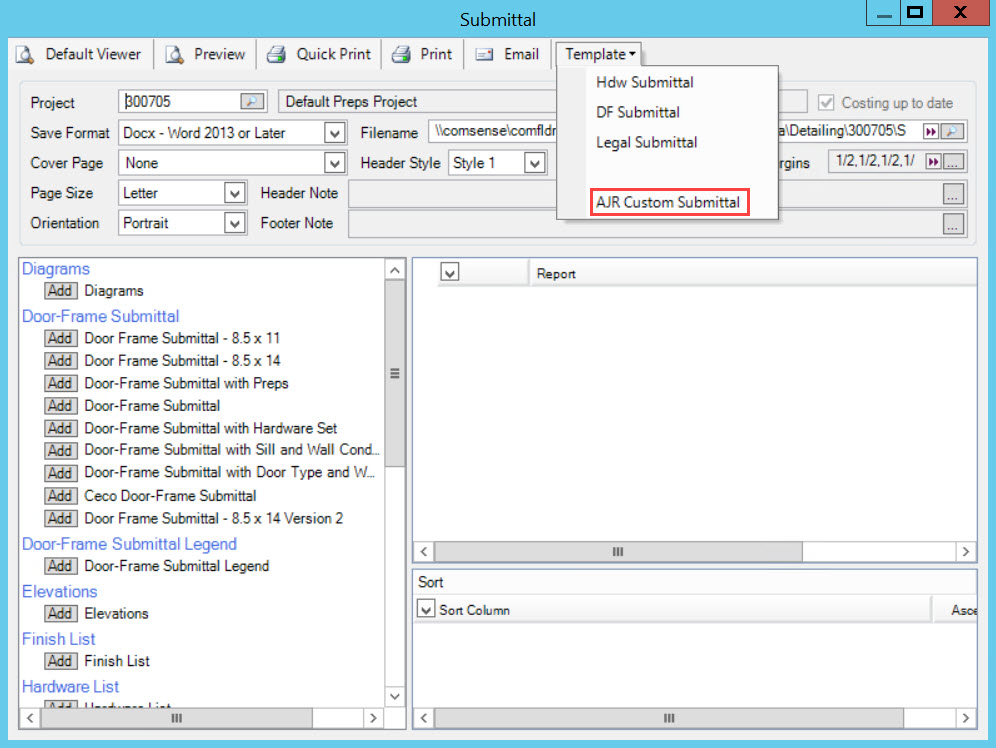Open the Header Note ellipsis button
The width and height of the screenshot is (996, 748).
pyautogui.click(x=953, y=194)
